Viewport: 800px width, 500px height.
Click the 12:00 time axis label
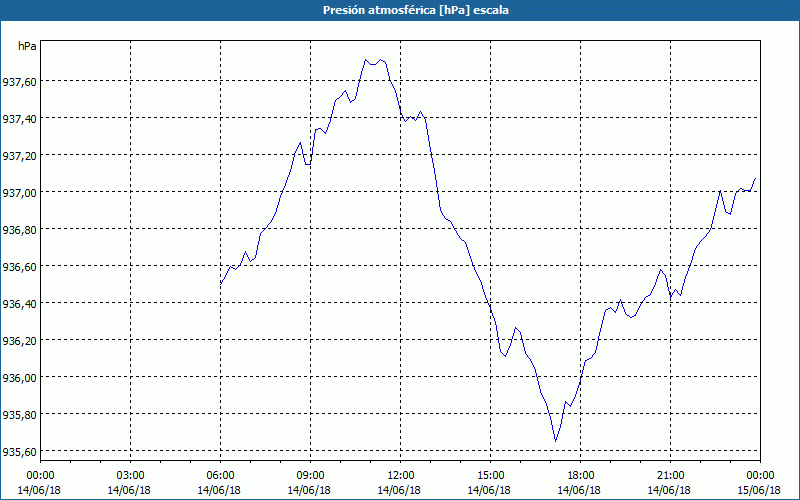400,476
